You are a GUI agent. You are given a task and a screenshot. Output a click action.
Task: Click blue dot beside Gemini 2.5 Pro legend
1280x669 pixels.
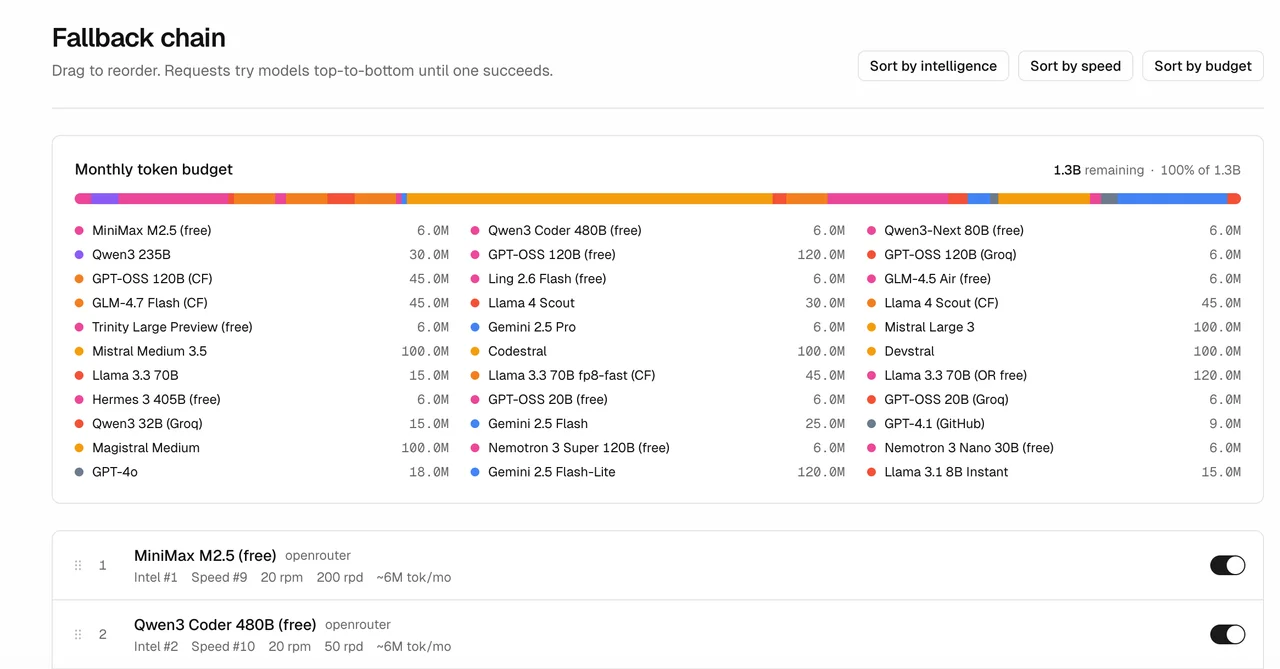[475, 327]
